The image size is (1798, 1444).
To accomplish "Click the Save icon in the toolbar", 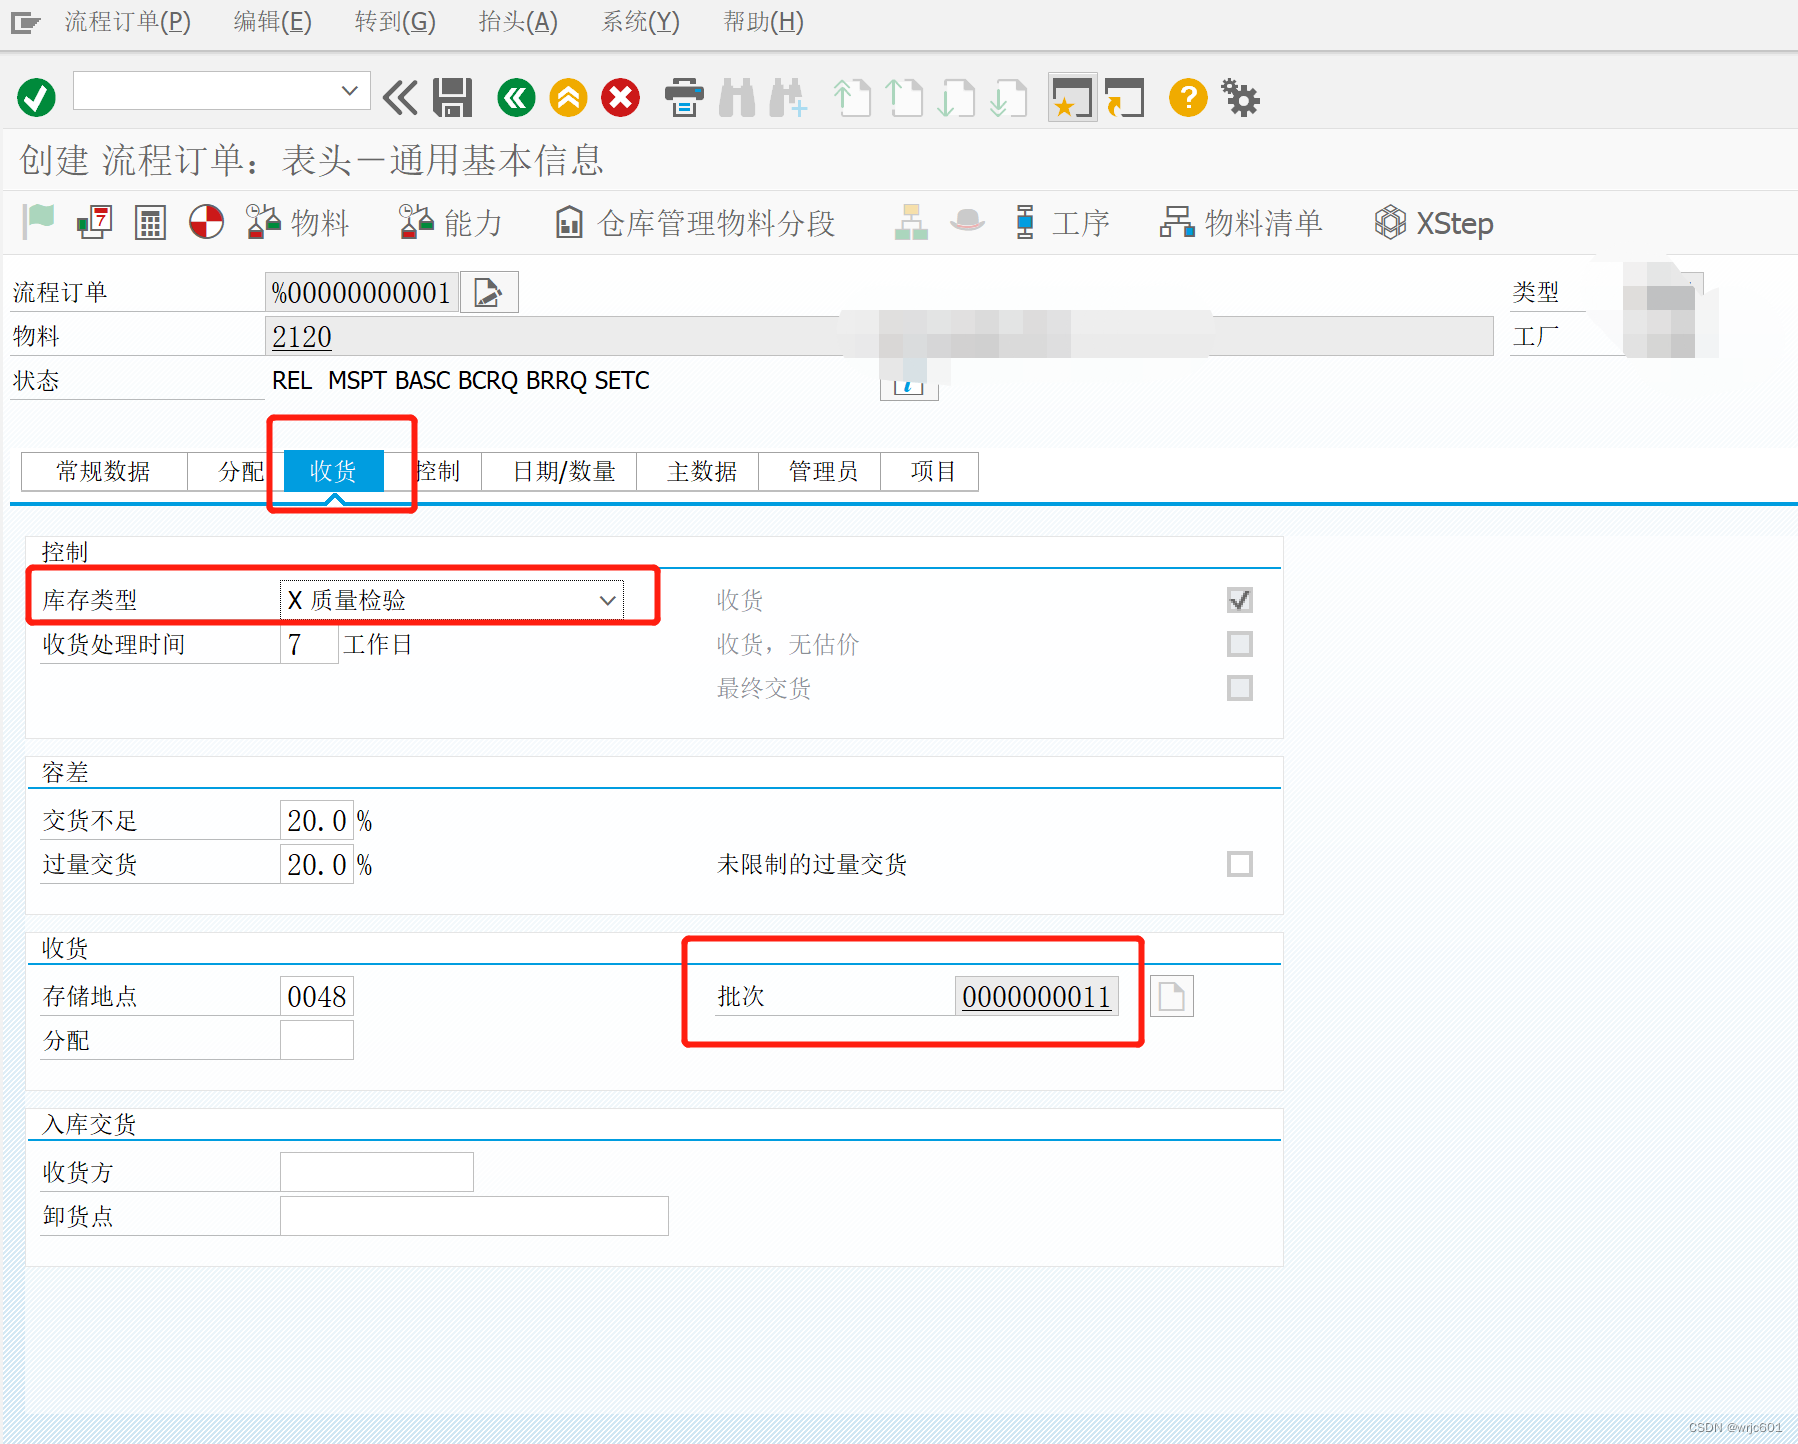I will pos(451,97).
